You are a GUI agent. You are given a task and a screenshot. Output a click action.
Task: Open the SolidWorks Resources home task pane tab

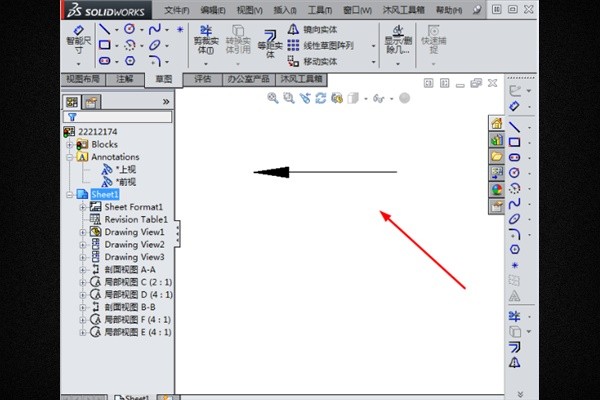(497, 123)
